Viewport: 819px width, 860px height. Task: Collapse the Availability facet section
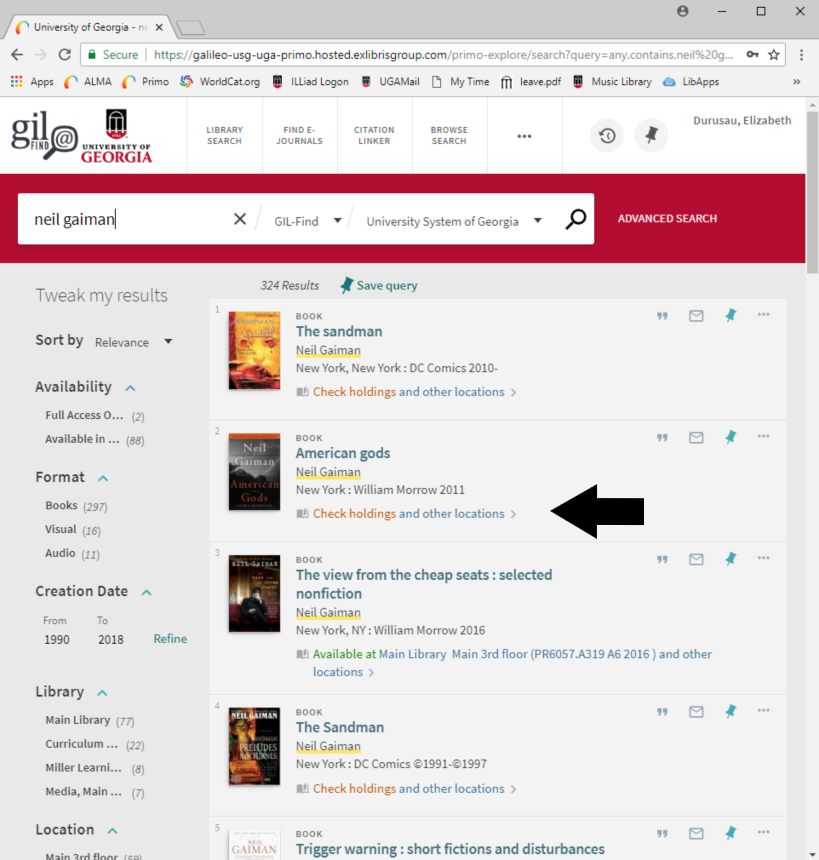[x=130, y=388]
